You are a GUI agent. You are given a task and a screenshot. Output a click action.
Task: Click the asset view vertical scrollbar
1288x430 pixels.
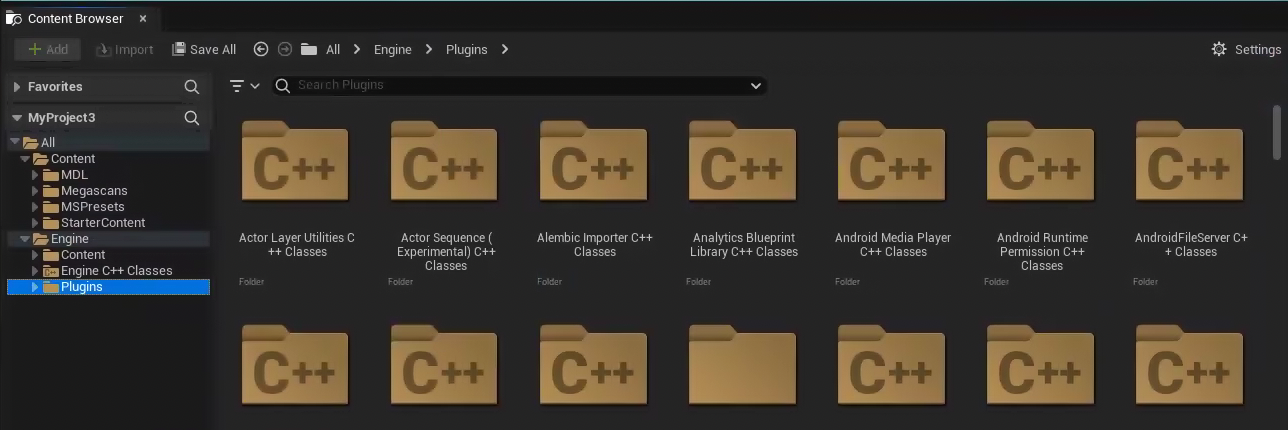click(1277, 131)
